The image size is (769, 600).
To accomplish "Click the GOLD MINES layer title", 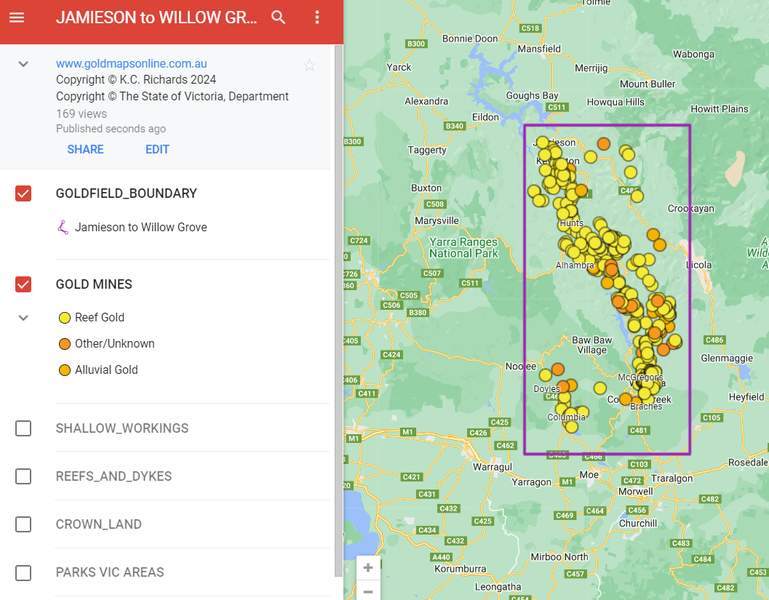I will (94, 284).
